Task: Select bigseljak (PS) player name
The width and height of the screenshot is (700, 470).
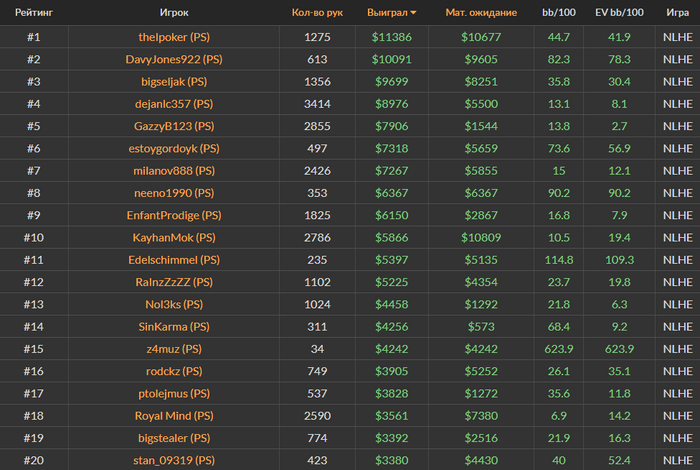Action: 174,82
